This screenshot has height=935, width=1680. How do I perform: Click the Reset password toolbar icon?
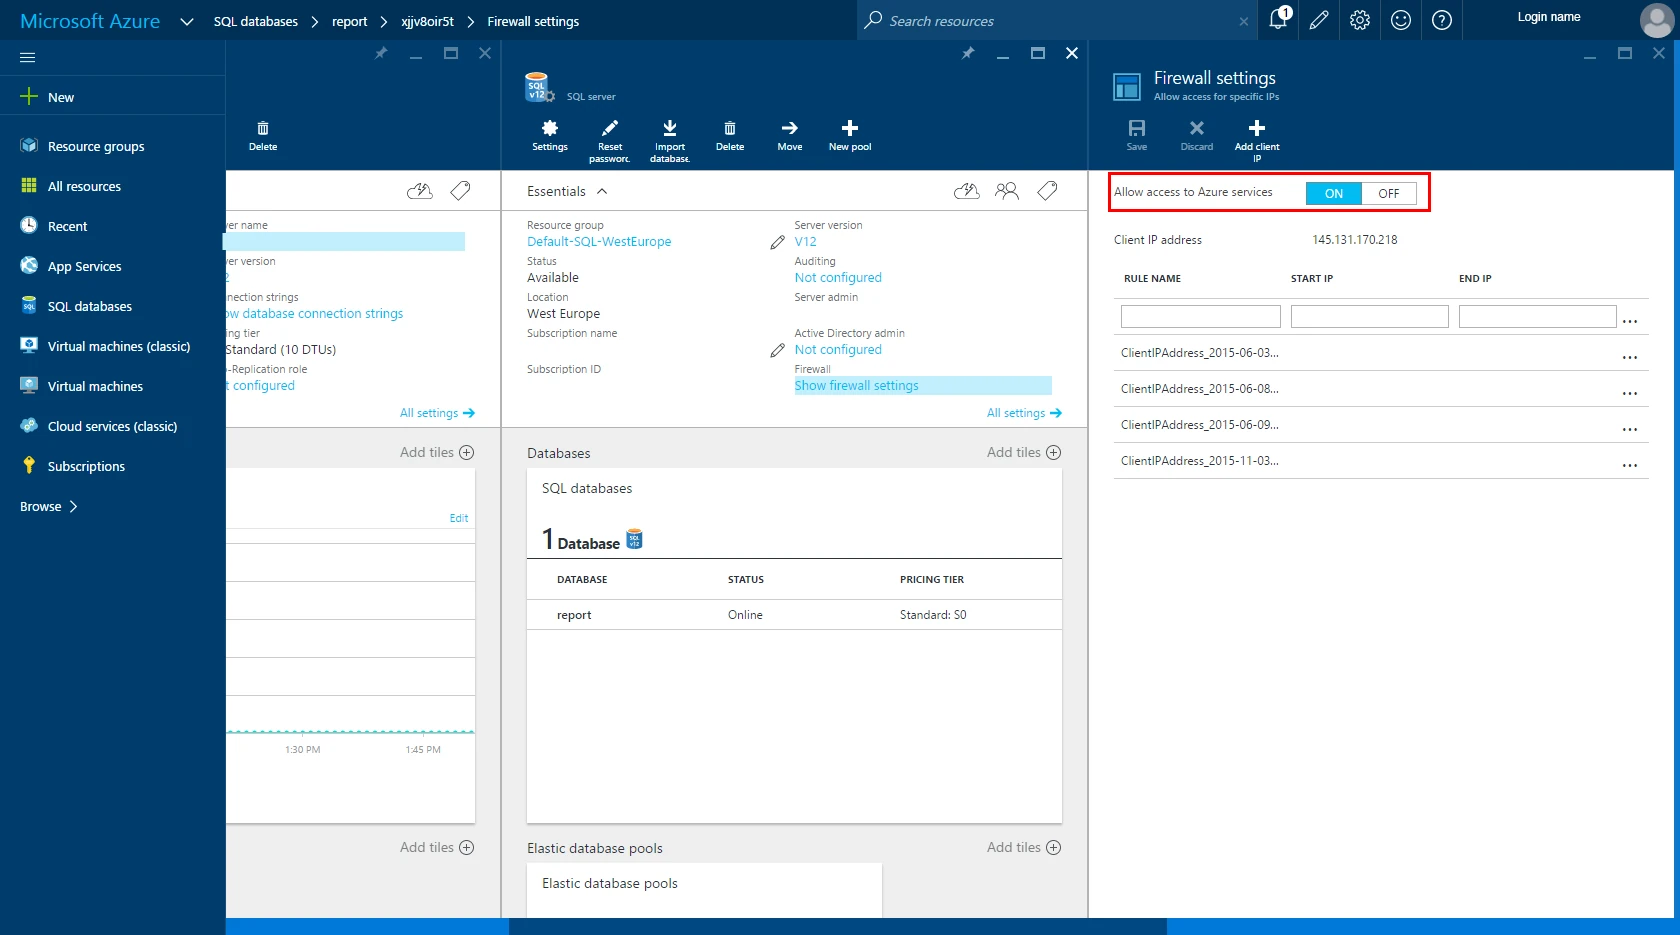609,129
